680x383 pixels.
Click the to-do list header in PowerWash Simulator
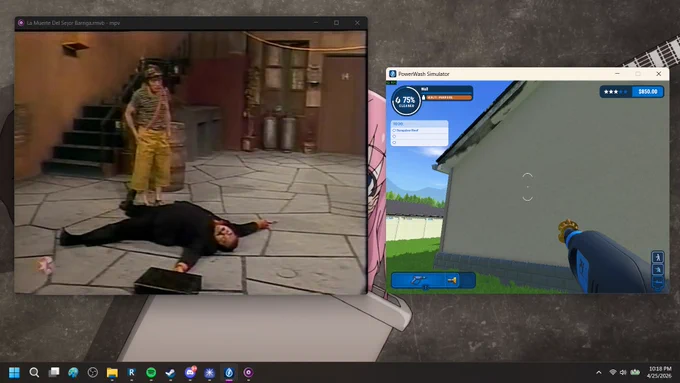pyautogui.click(x=419, y=124)
